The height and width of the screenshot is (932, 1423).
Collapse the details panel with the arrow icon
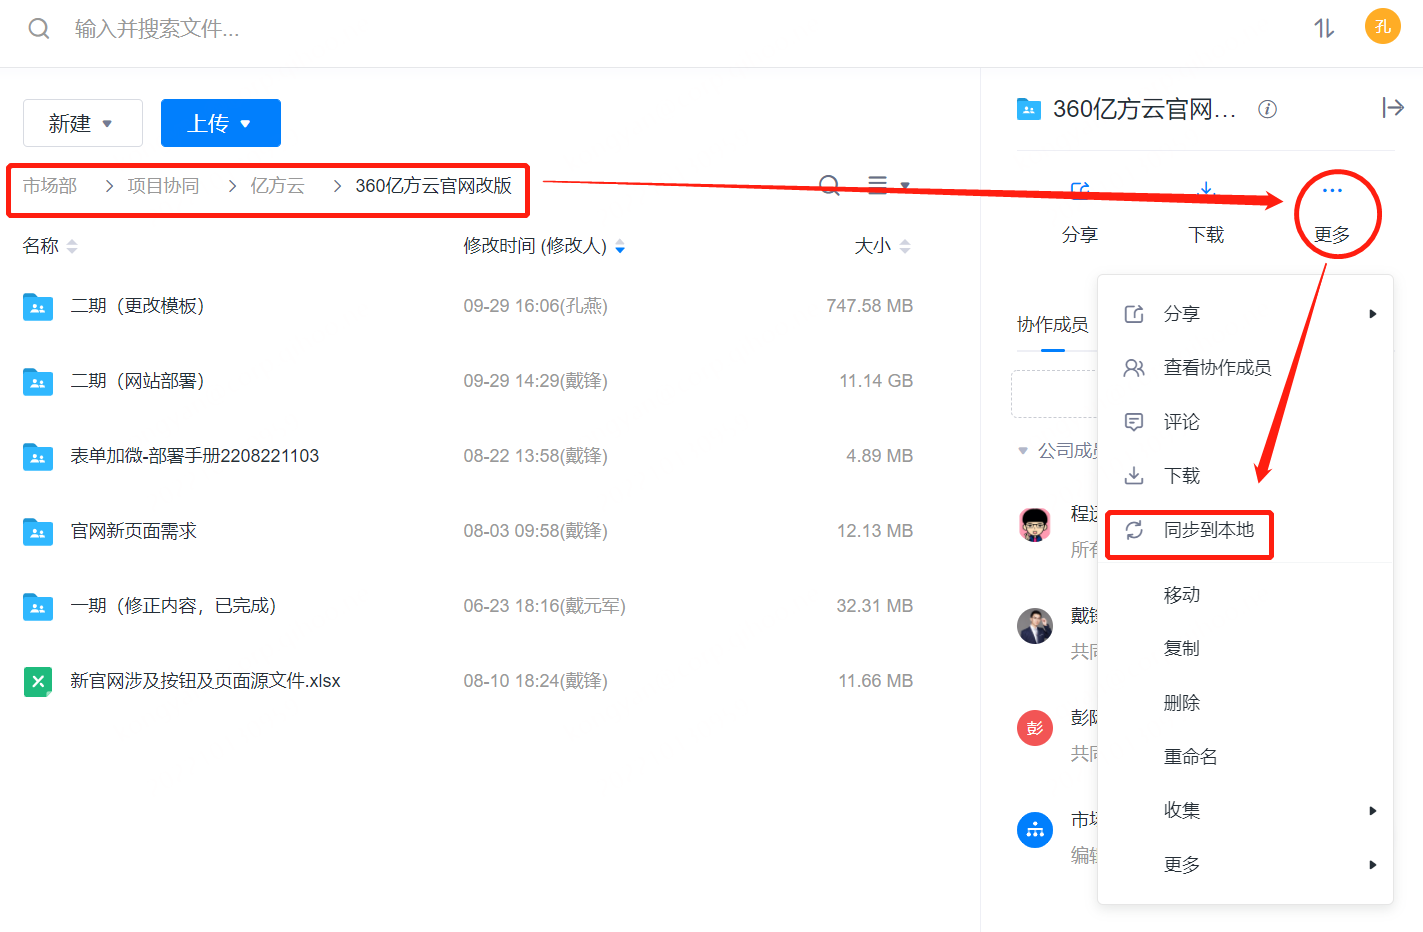point(1394,107)
